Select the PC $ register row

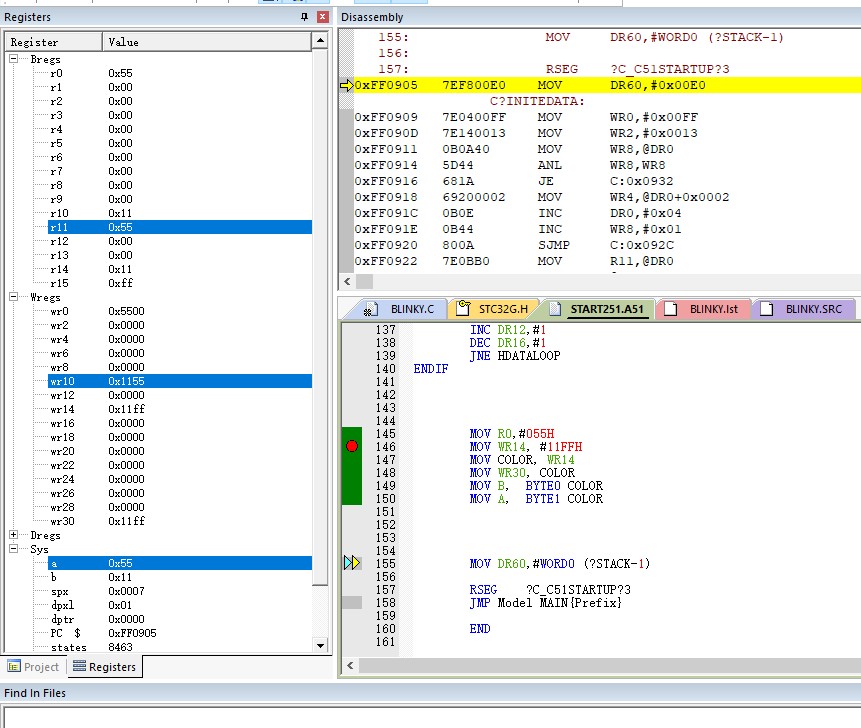pos(65,633)
